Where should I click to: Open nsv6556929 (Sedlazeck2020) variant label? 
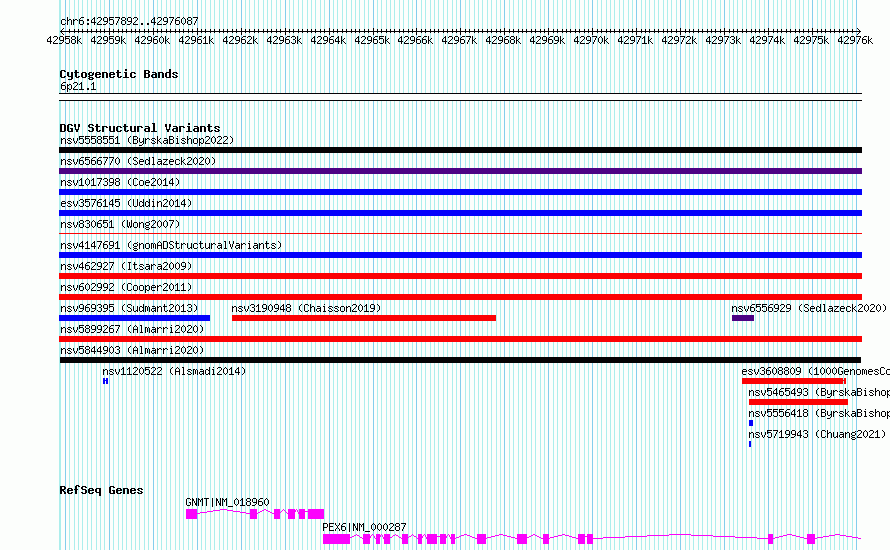tap(809, 308)
